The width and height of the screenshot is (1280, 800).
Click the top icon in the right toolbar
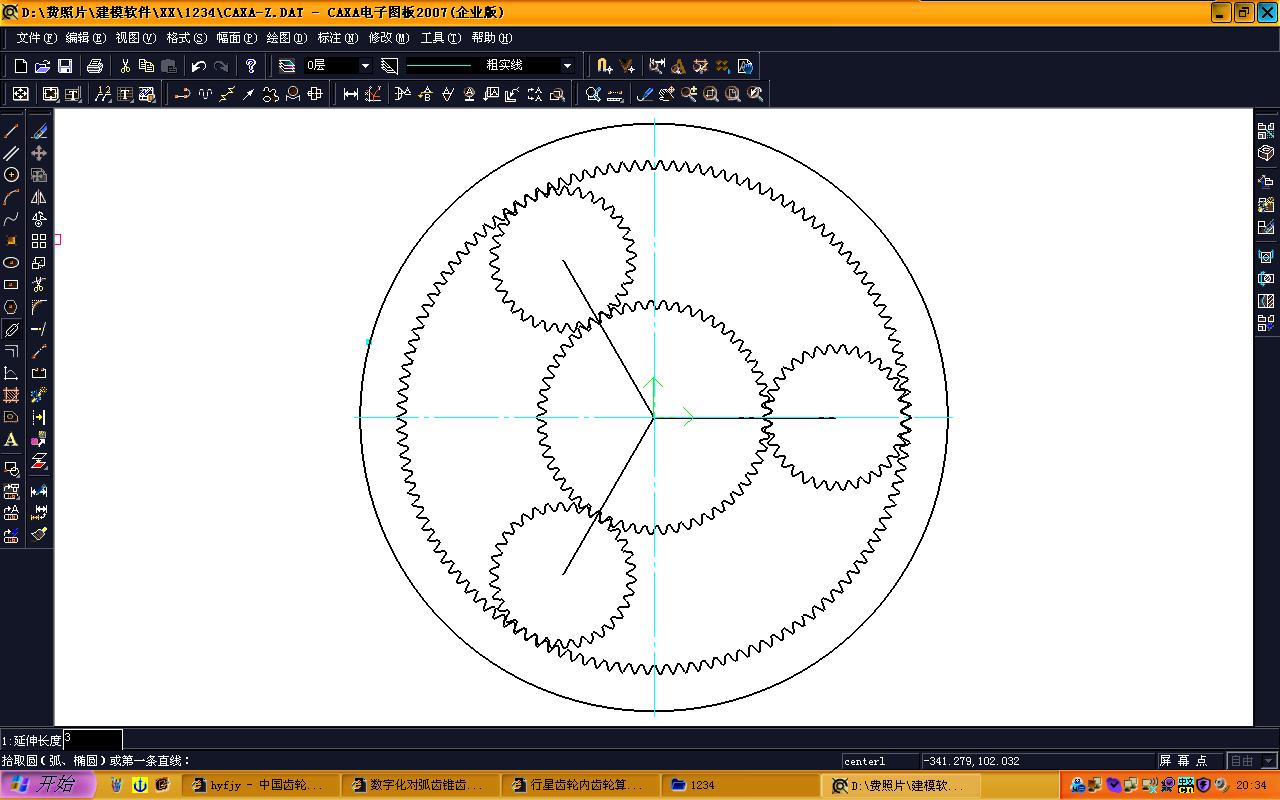tap(1266, 131)
